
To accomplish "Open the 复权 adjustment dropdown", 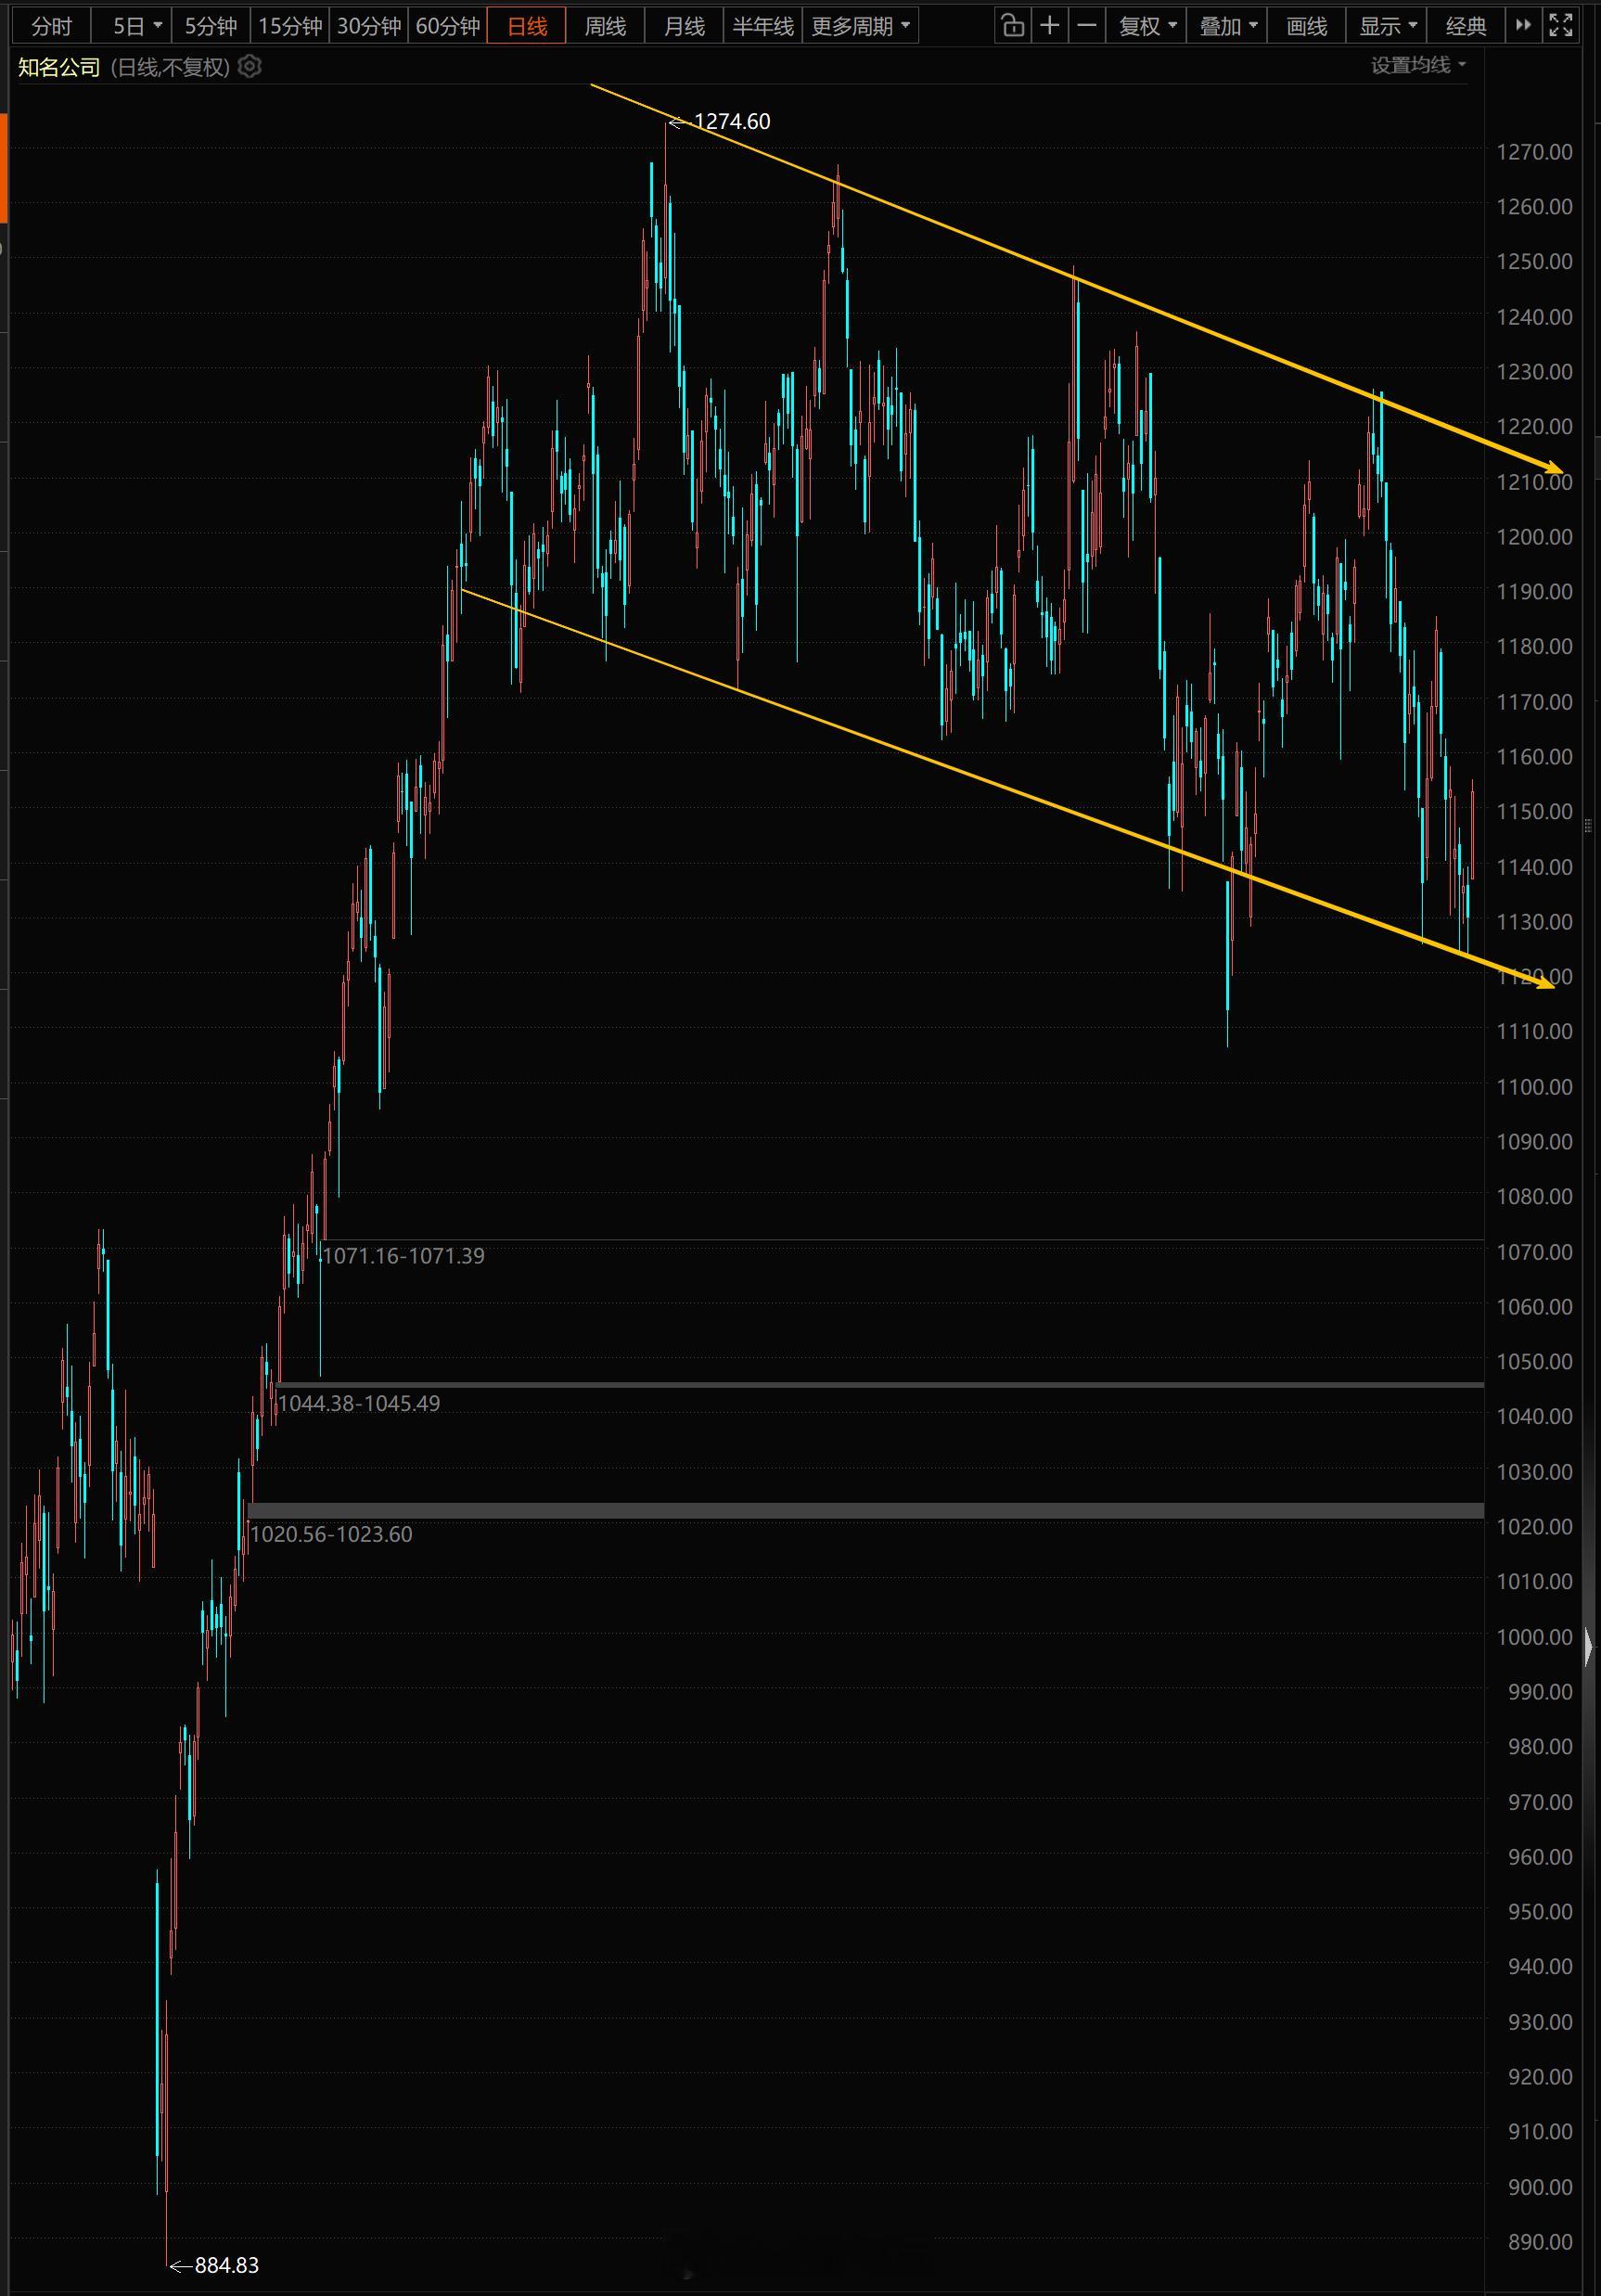I will (1147, 26).
